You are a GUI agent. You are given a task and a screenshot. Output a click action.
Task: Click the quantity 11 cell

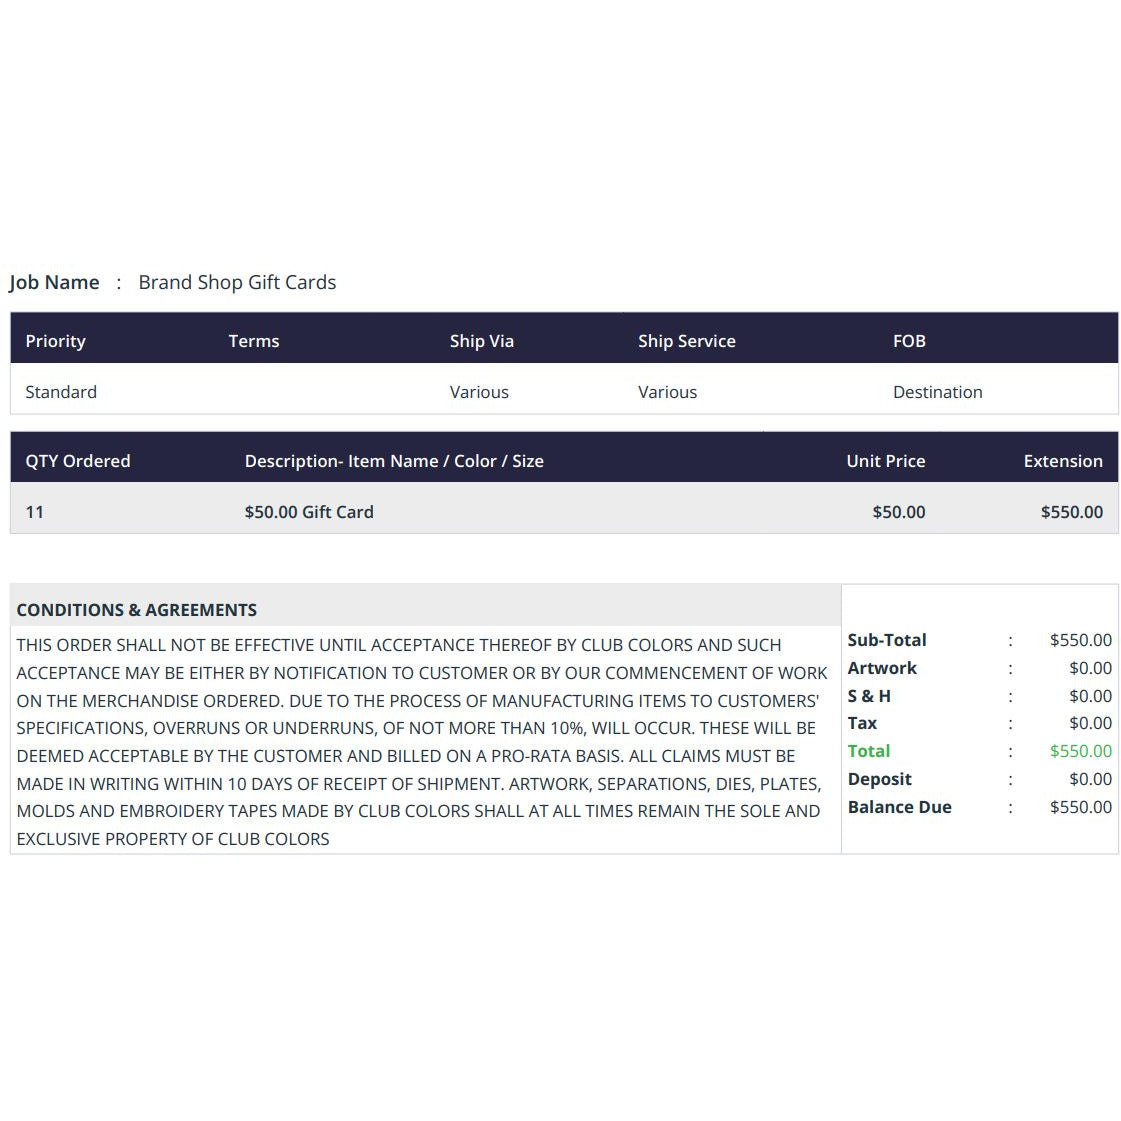34,512
